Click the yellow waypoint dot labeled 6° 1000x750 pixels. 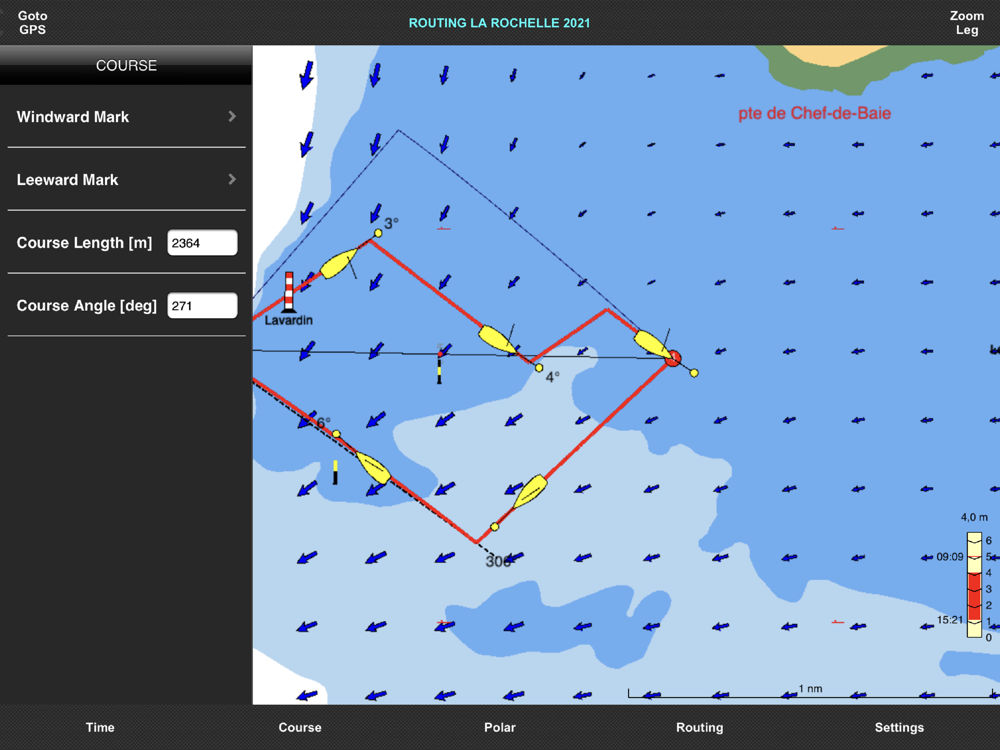[x=336, y=434]
